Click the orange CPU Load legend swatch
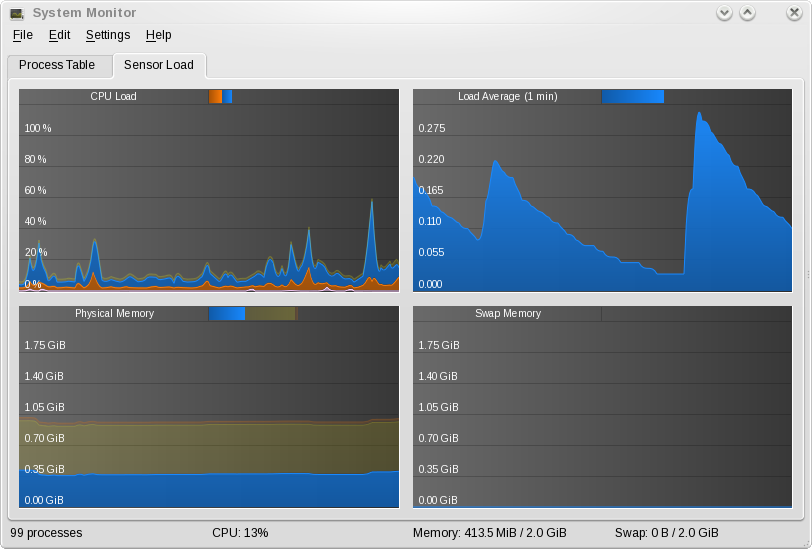 215,97
